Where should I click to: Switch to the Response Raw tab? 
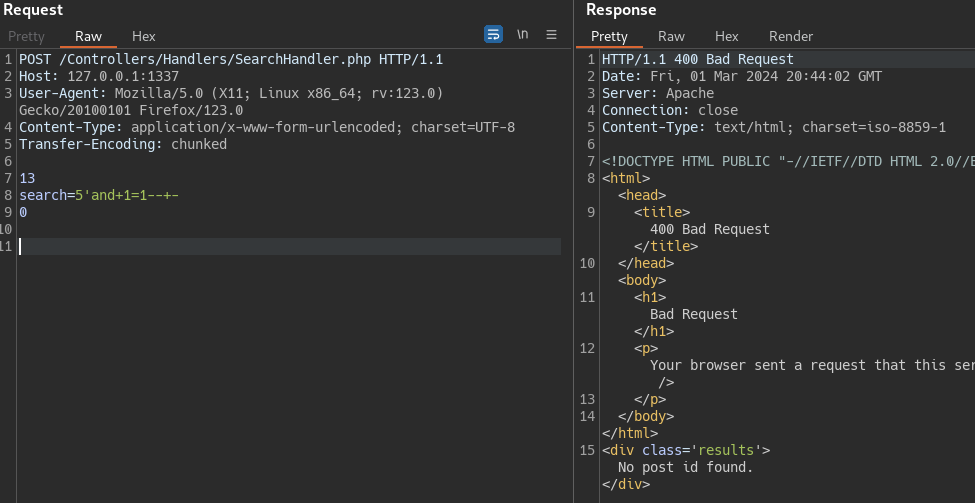(x=671, y=36)
